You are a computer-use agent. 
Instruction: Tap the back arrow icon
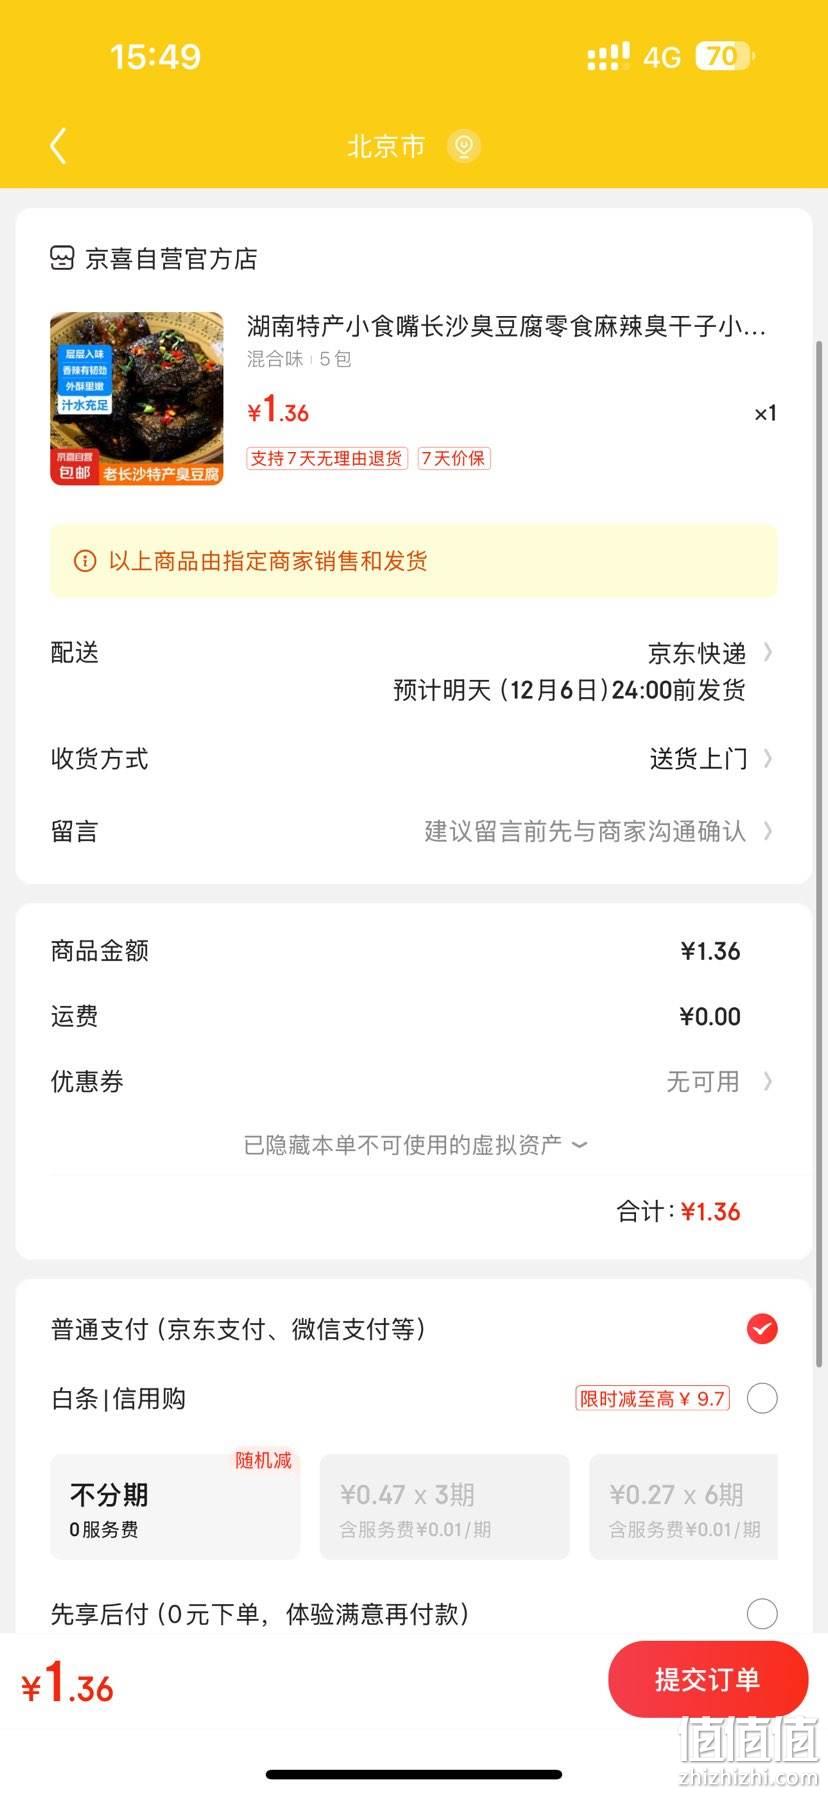pyautogui.click(x=58, y=146)
